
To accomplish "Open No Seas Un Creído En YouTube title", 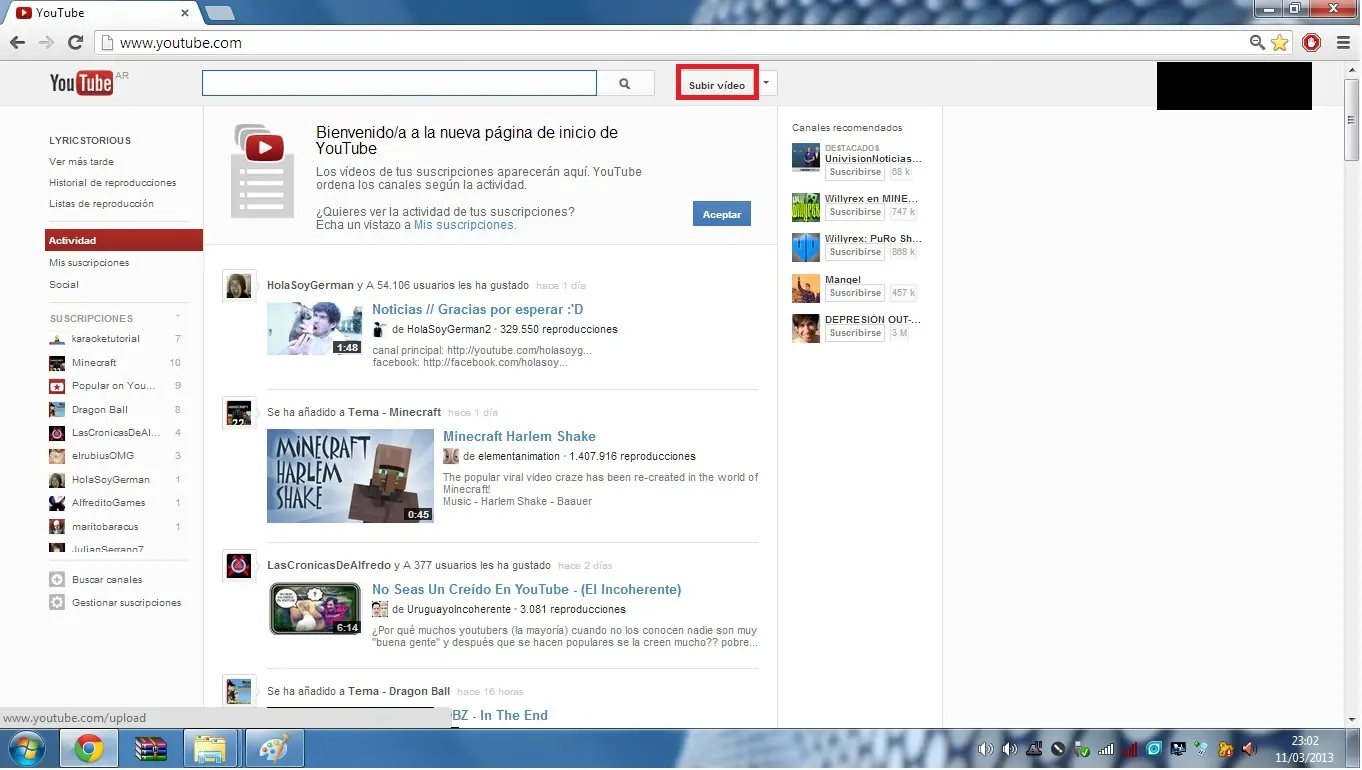I will [527, 590].
